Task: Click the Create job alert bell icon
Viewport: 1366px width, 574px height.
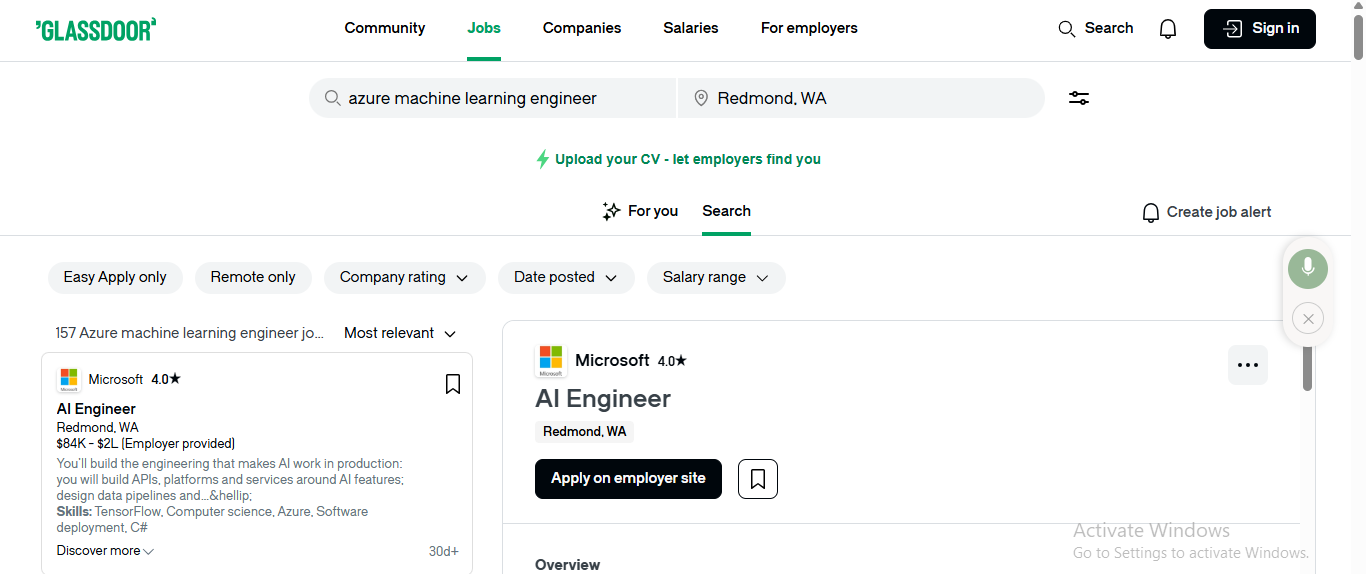Action: (1151, 212)
